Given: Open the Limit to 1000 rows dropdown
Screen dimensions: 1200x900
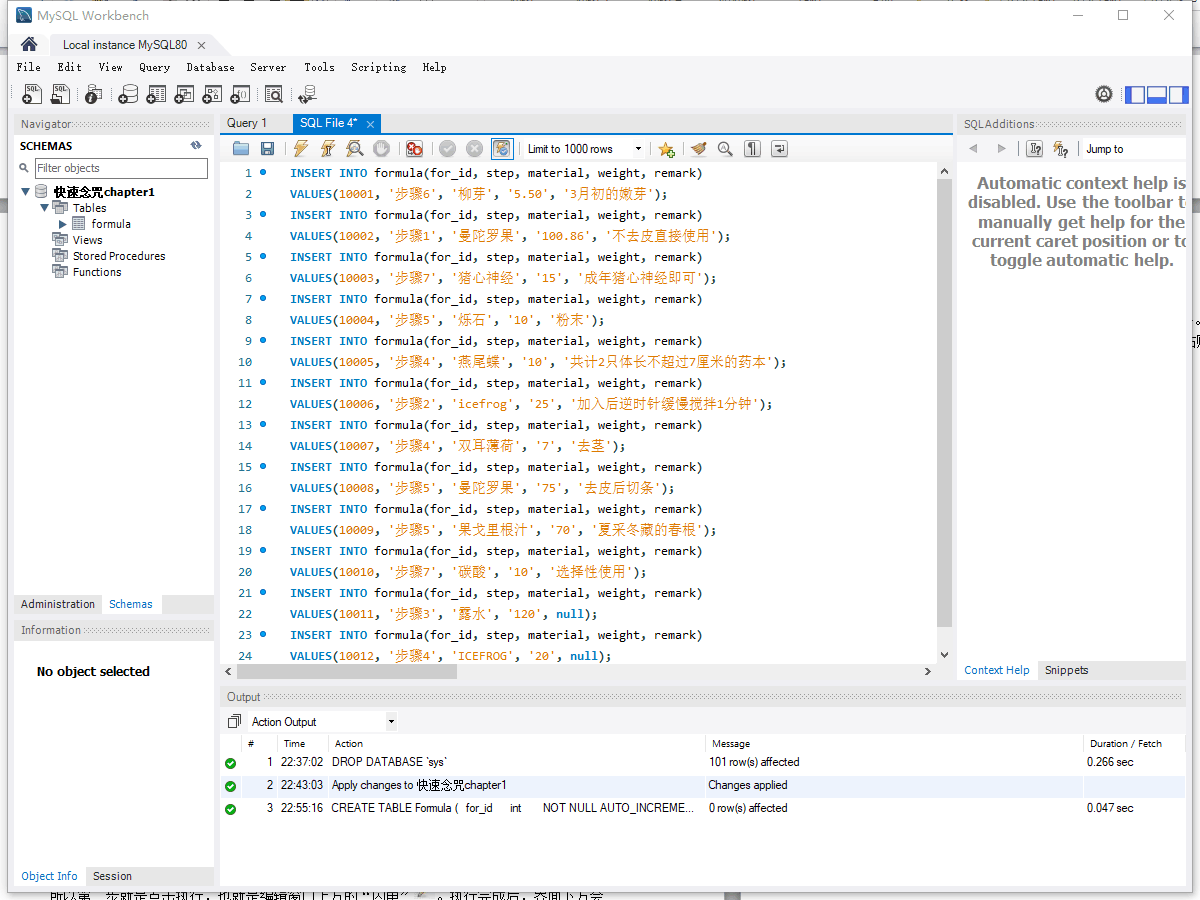Looking at the screenshot, I should pyautogui.click(x=585, y=149).
